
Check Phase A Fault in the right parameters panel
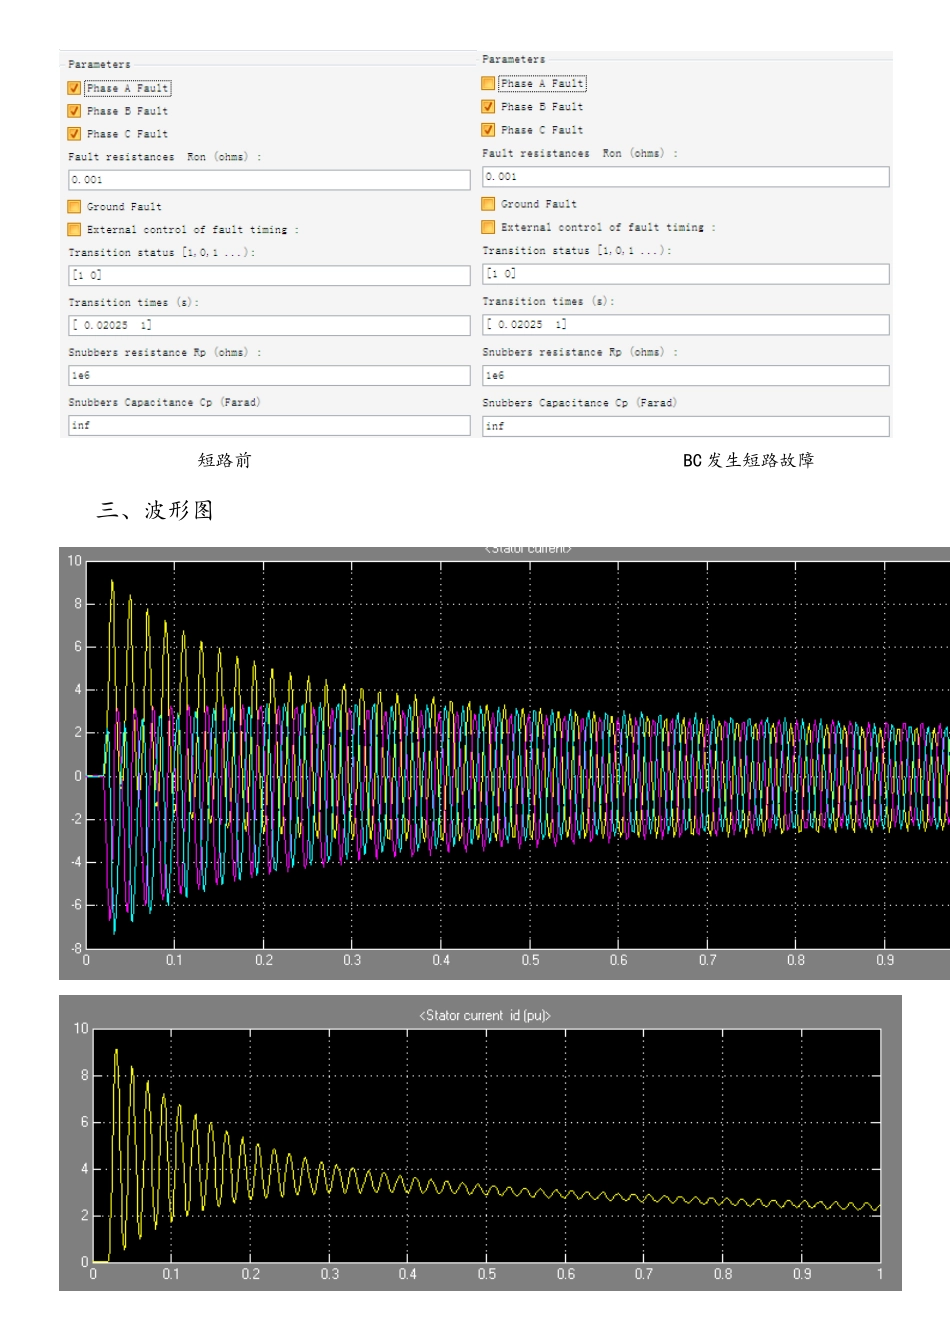[488, 84]
